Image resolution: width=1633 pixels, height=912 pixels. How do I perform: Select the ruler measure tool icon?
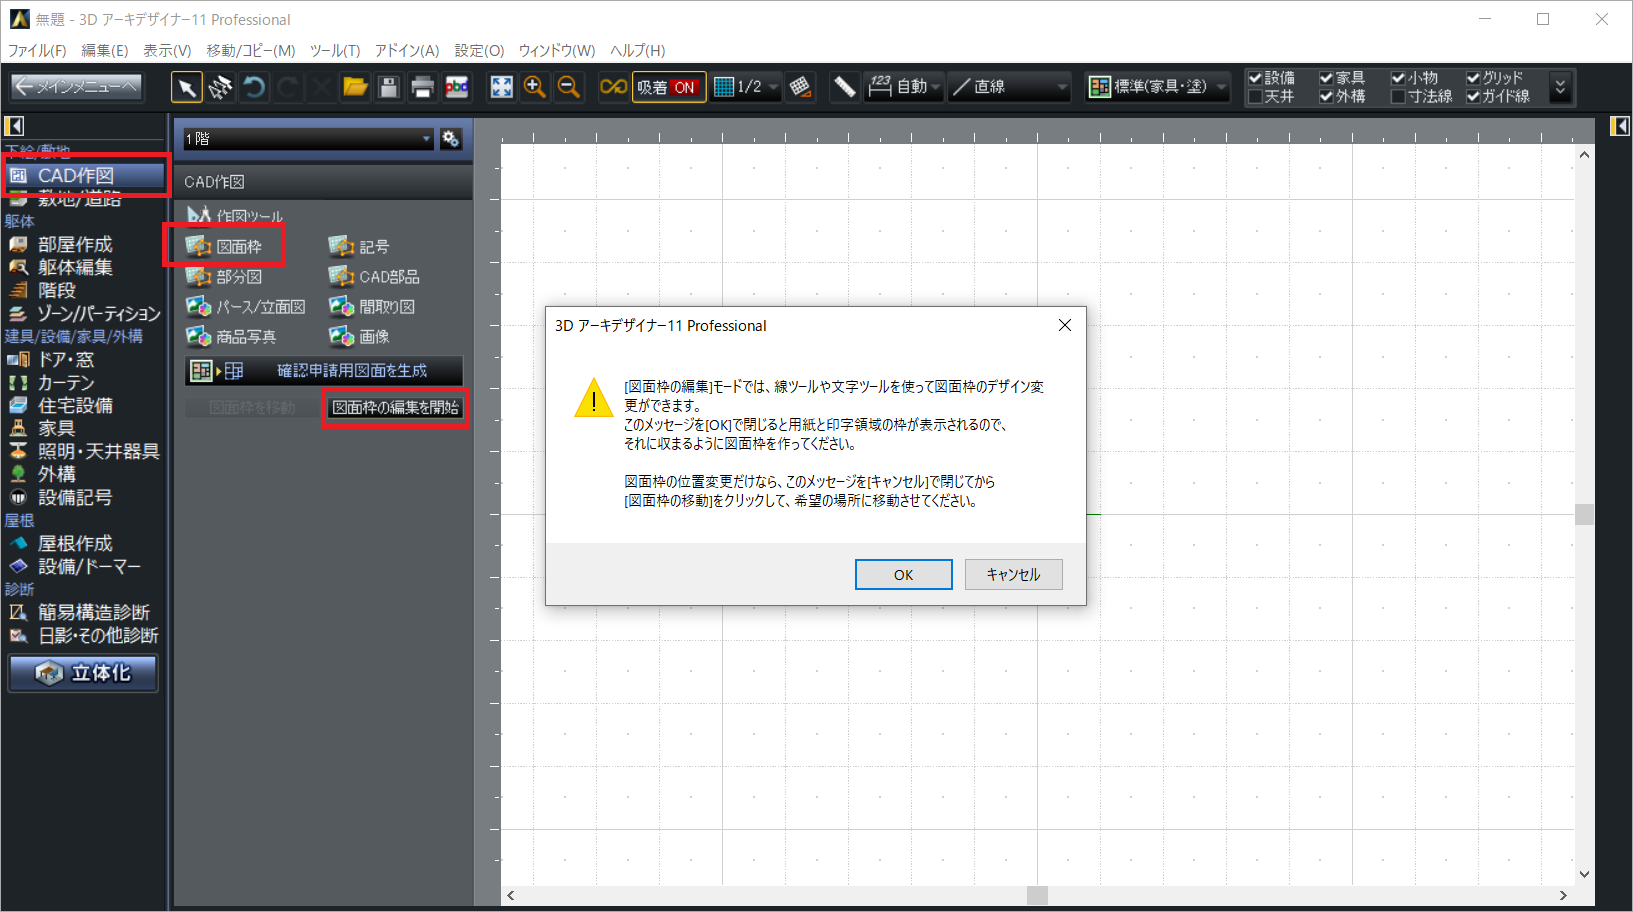(x=844, y=88)
